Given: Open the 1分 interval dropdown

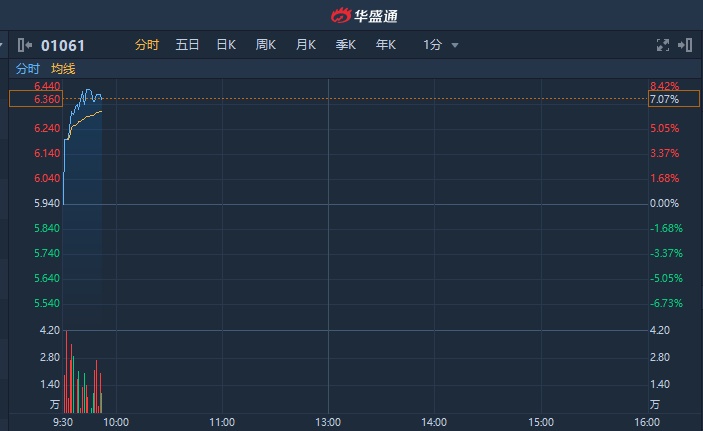Looking at the screenshot, I should (x=432, y=45).
